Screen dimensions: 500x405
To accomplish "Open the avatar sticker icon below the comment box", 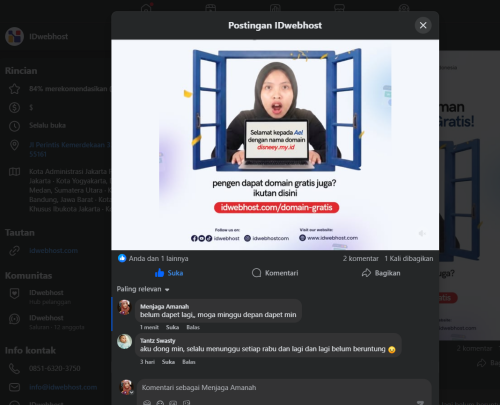I will 147,403.
